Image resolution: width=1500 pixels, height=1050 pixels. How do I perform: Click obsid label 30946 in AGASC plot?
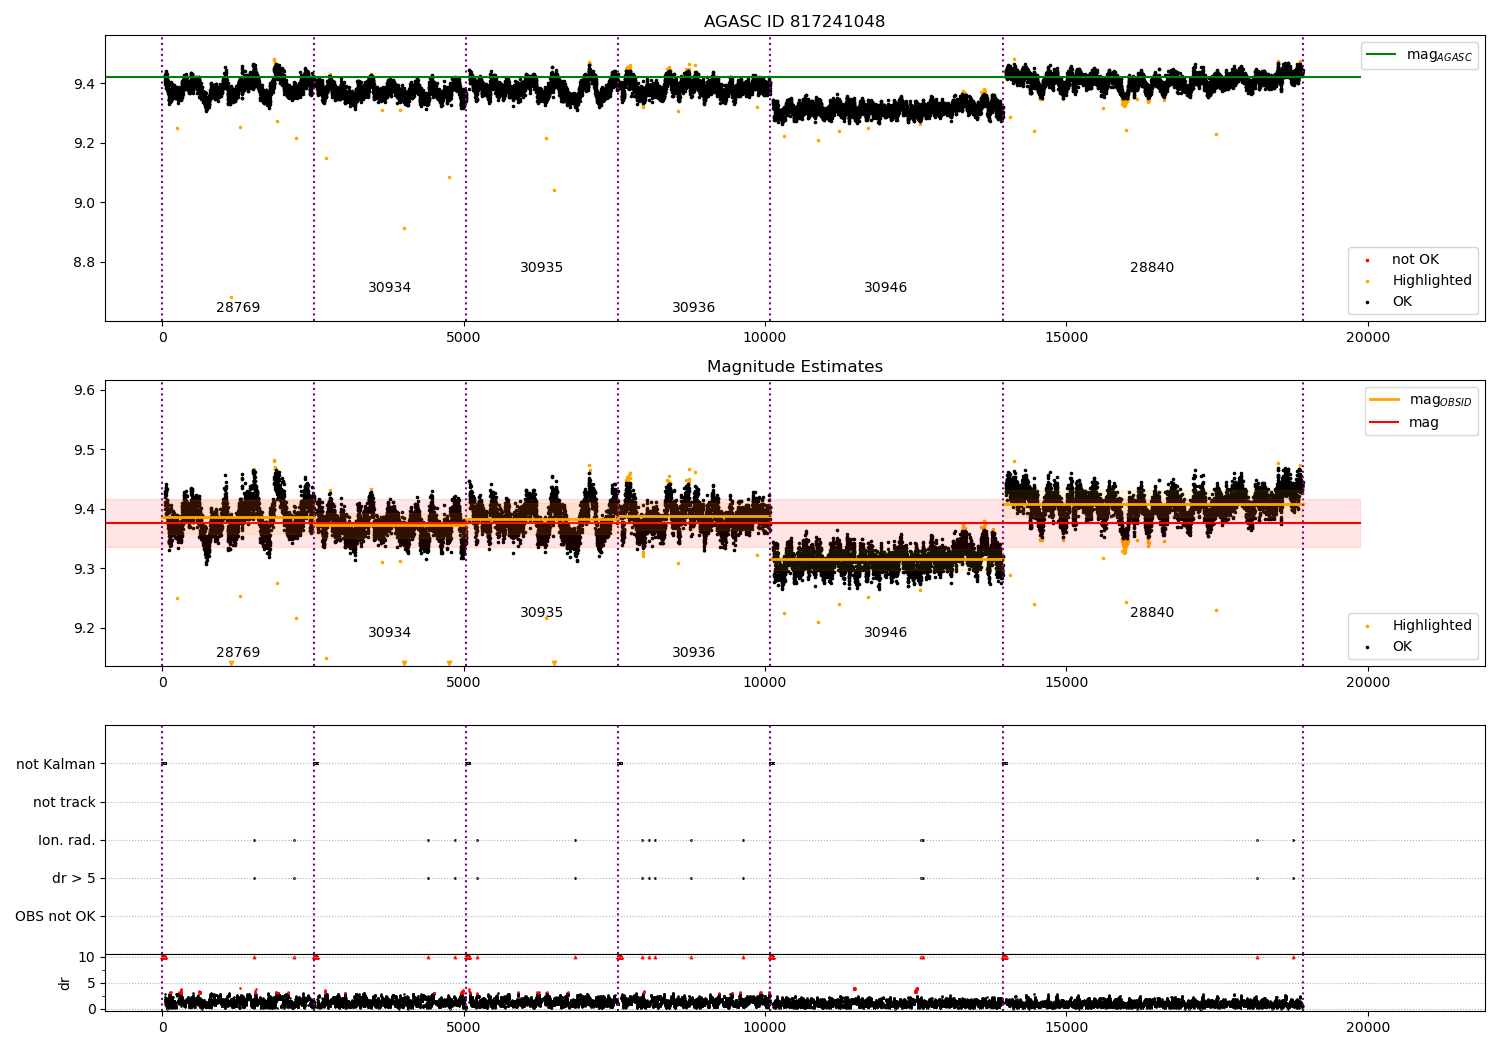click(x=886, y=288)
